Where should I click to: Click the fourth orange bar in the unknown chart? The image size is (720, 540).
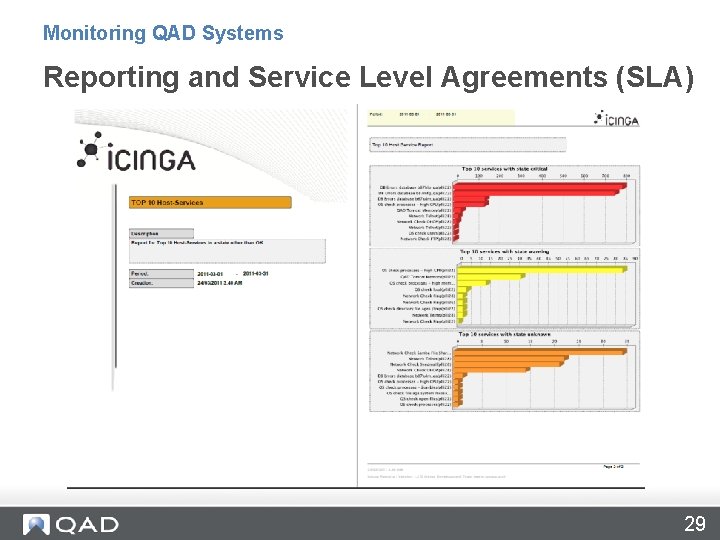492,370
